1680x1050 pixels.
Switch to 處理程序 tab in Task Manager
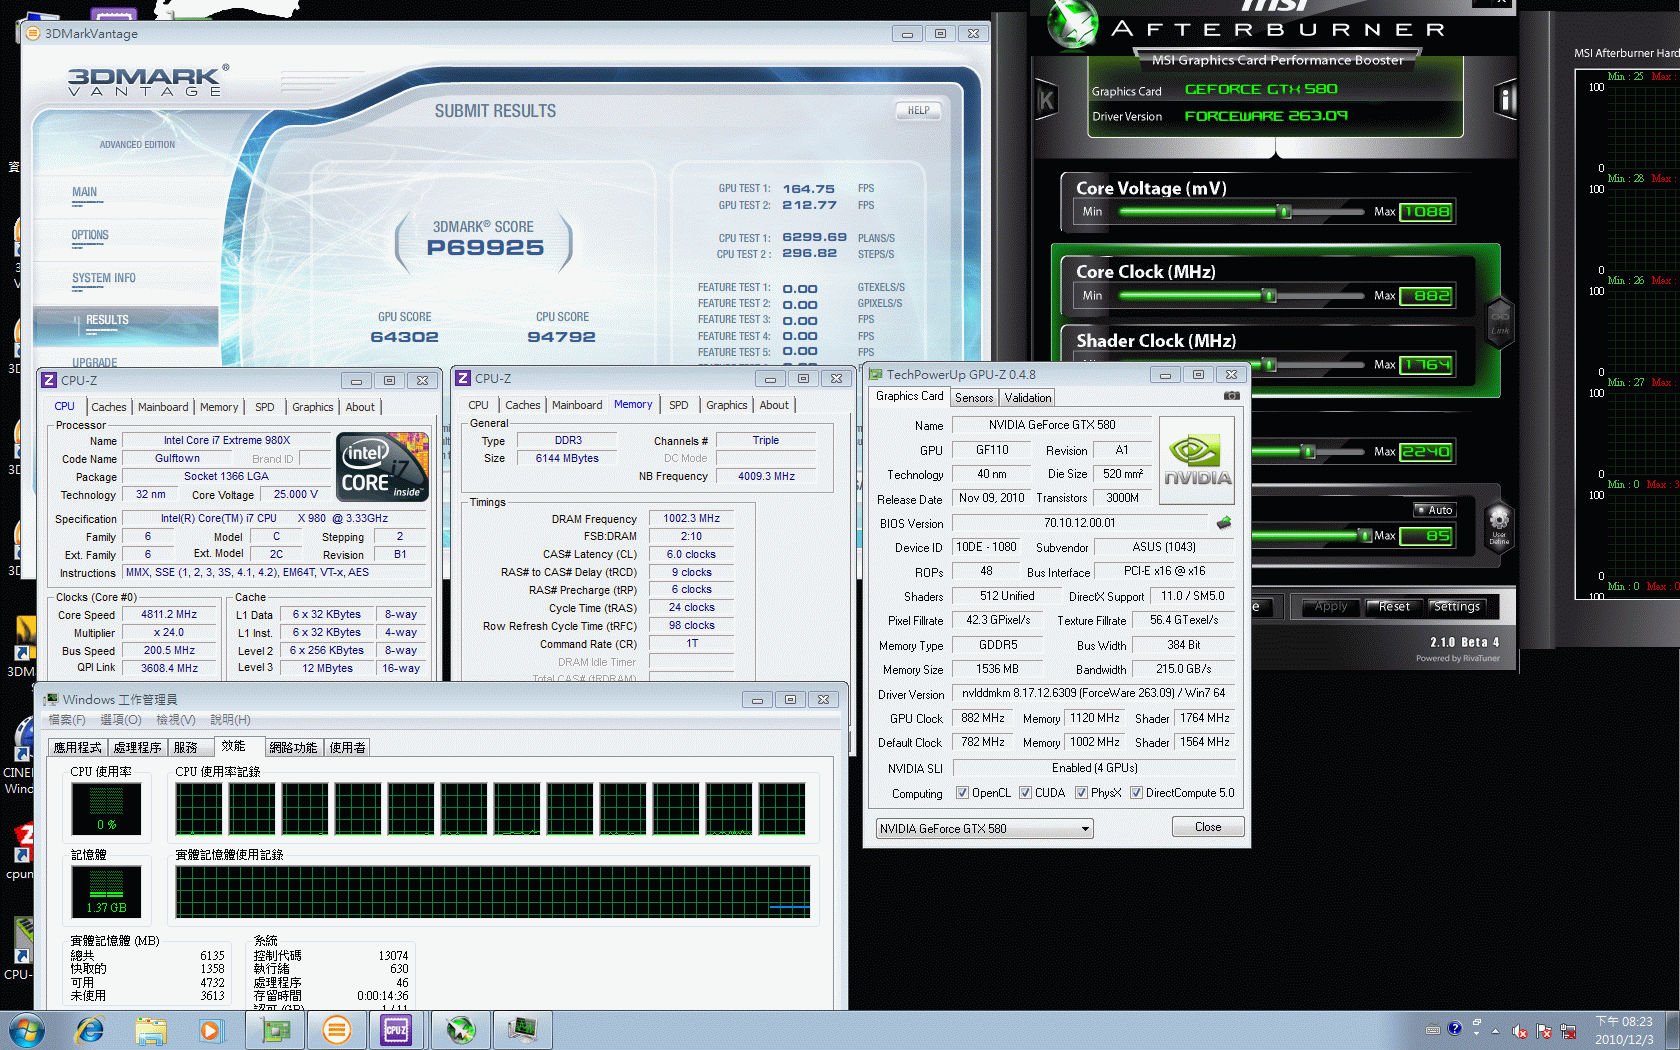click(x=138, y=748)
